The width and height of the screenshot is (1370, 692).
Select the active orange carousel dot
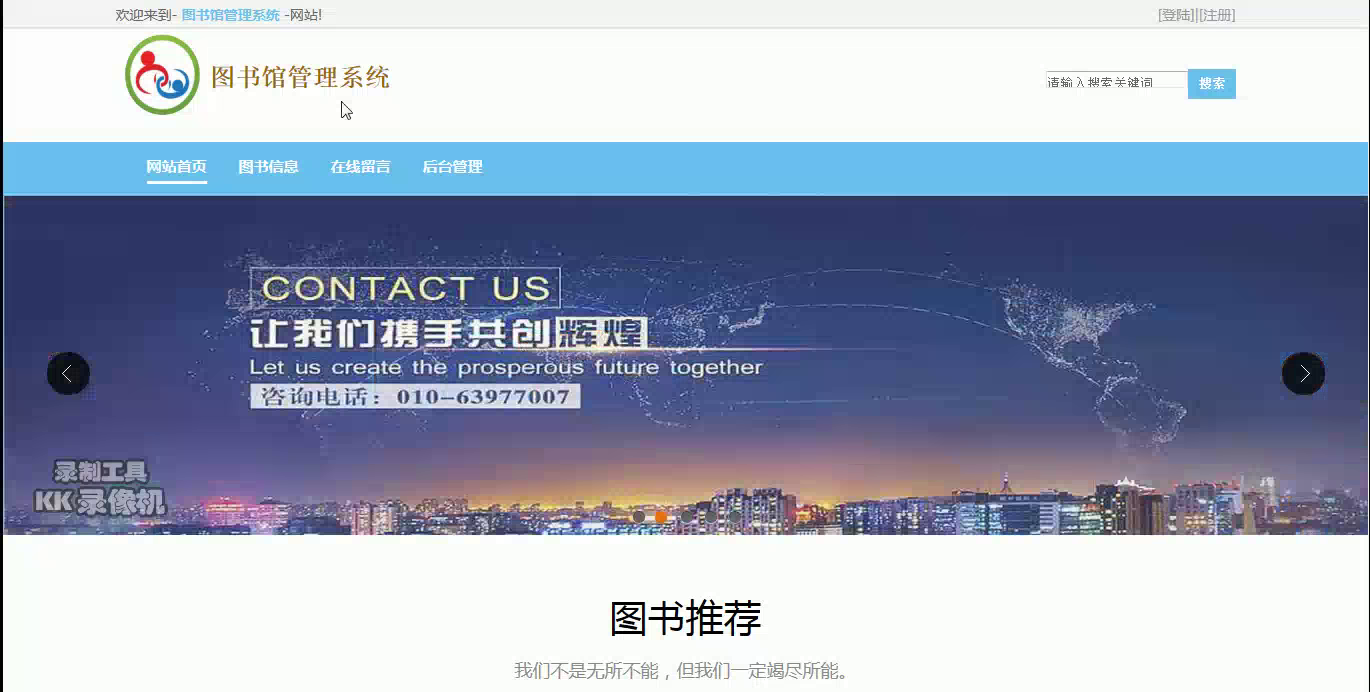[x=661, y=517]
